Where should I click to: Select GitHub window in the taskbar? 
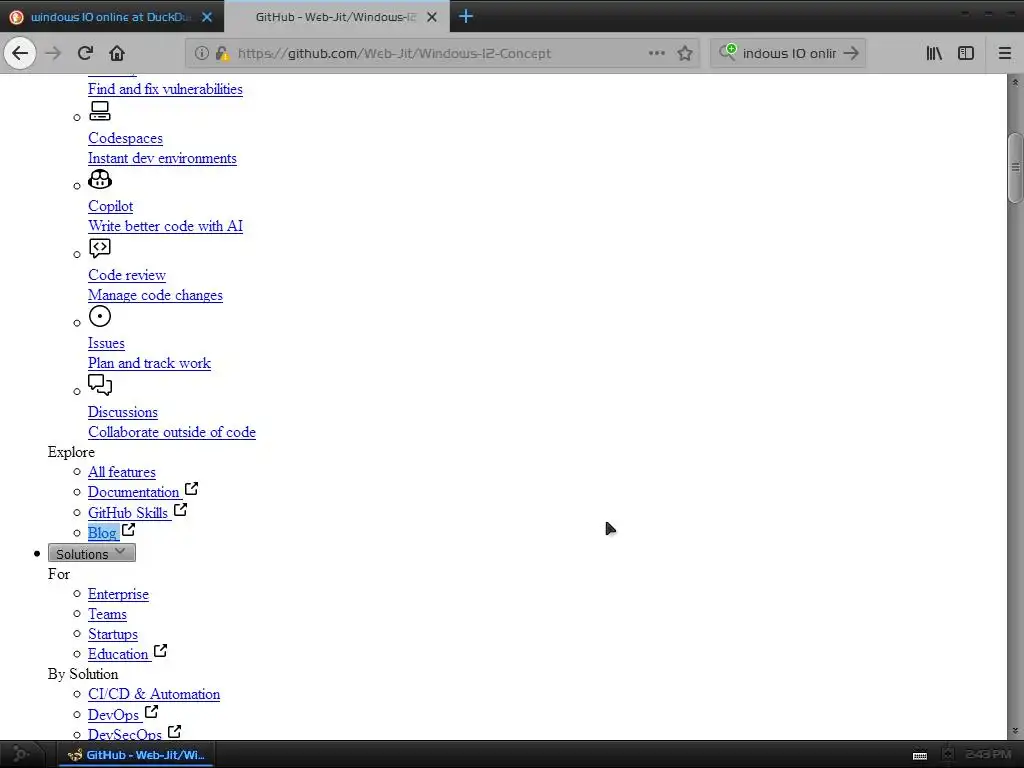pyautogui.click(x=136, y=755)
